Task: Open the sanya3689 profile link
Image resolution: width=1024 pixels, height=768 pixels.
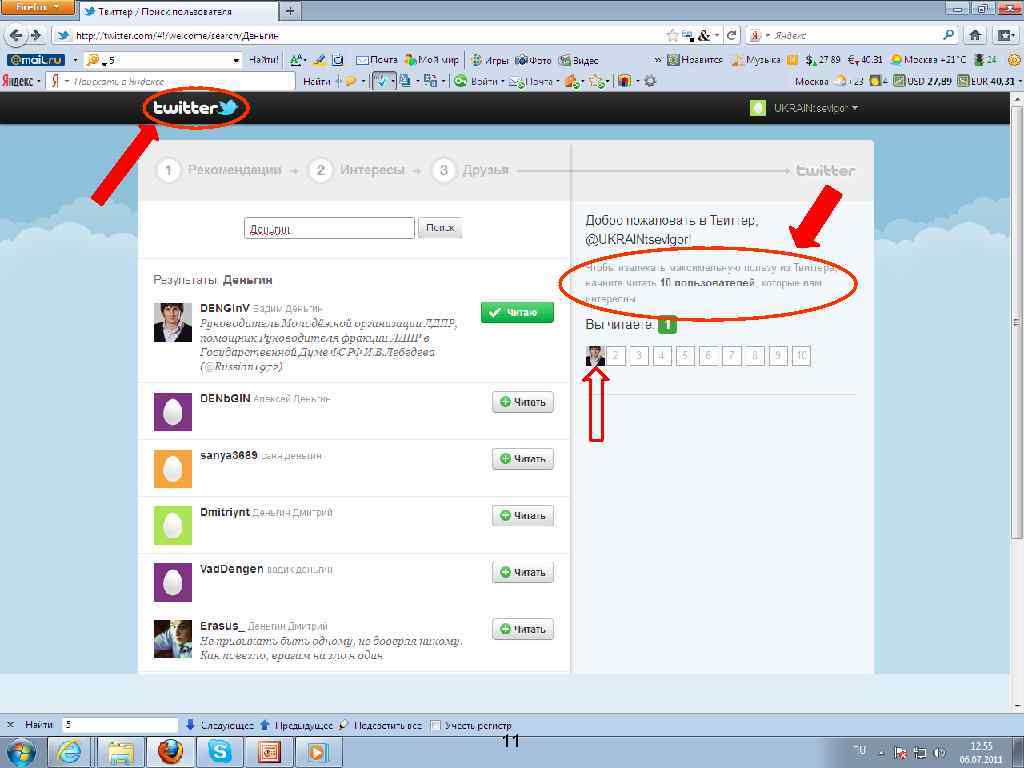Action: [x=229, y=455]
